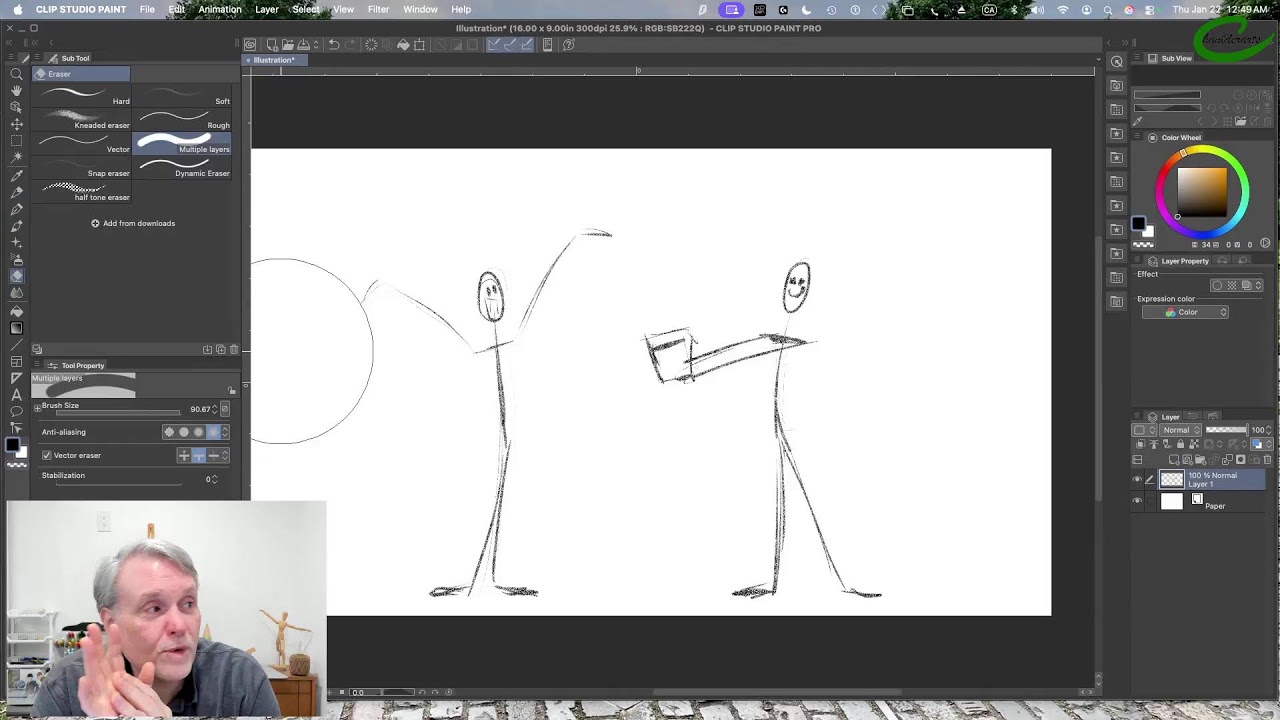Screen dimensions: 1280x720
Task: Select the Balloon tool
Action: pyautogui.click(x=16, y=411)
